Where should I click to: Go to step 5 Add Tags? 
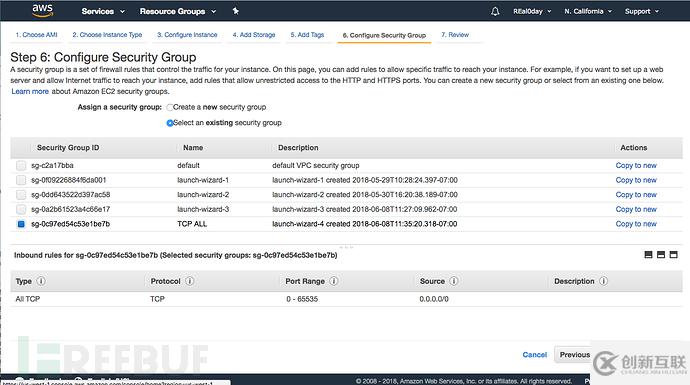tap(307, 35)
